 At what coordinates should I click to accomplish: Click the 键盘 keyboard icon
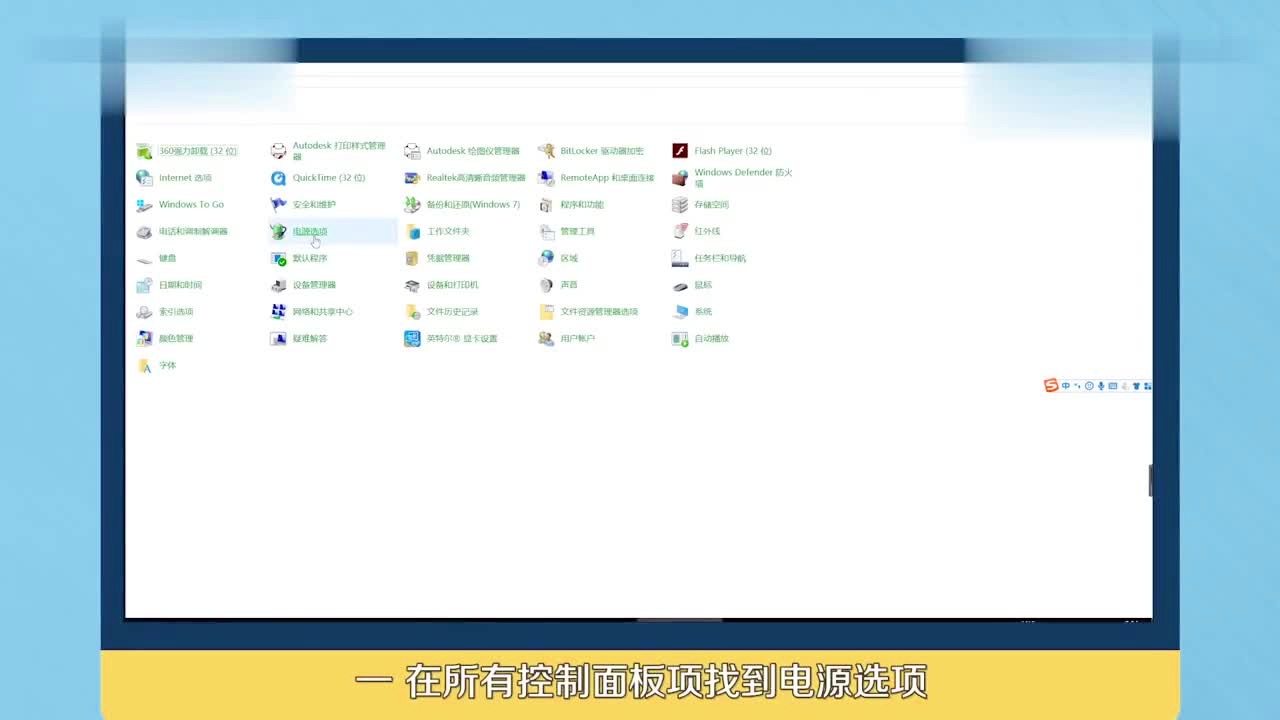144,259
